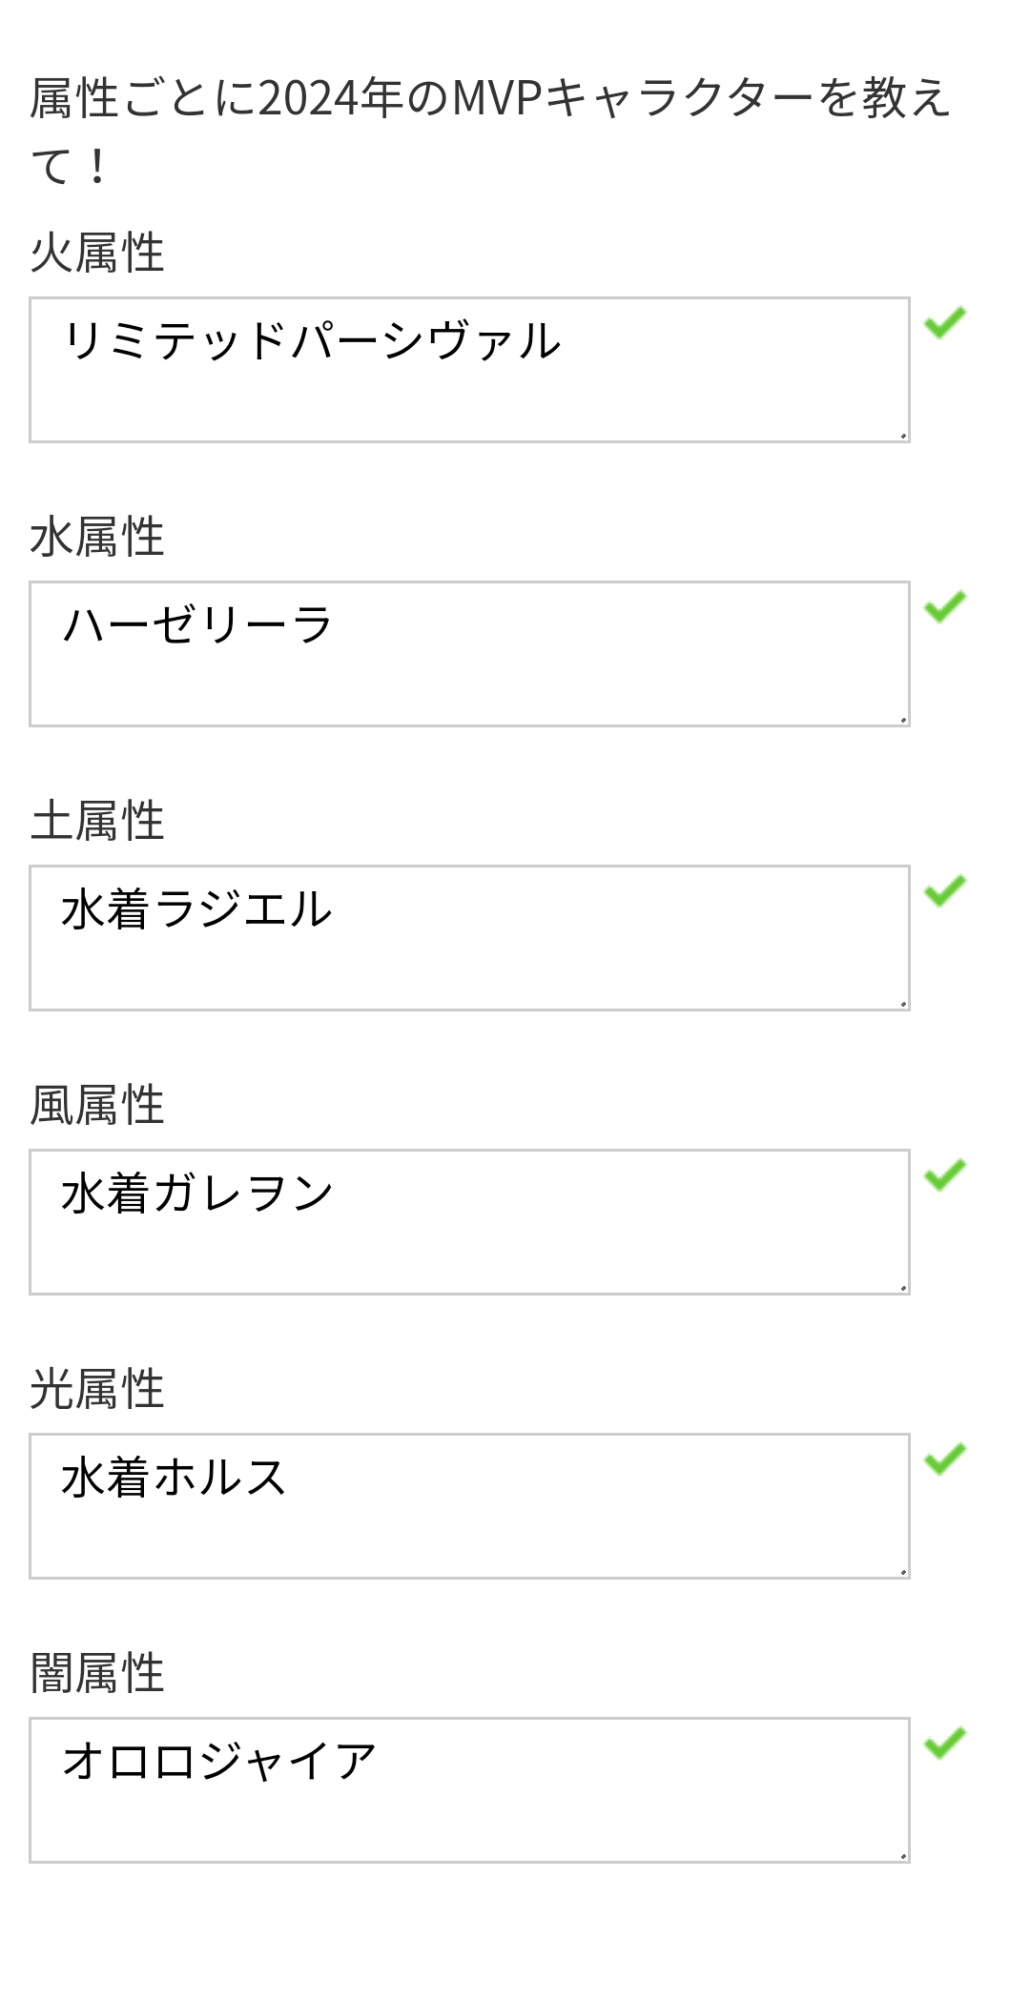1030x2000 pixels.
Task: Focus the 水属性 field containing ハーゼリーラ
Action: pyautogui.click(x=469, y=654)
